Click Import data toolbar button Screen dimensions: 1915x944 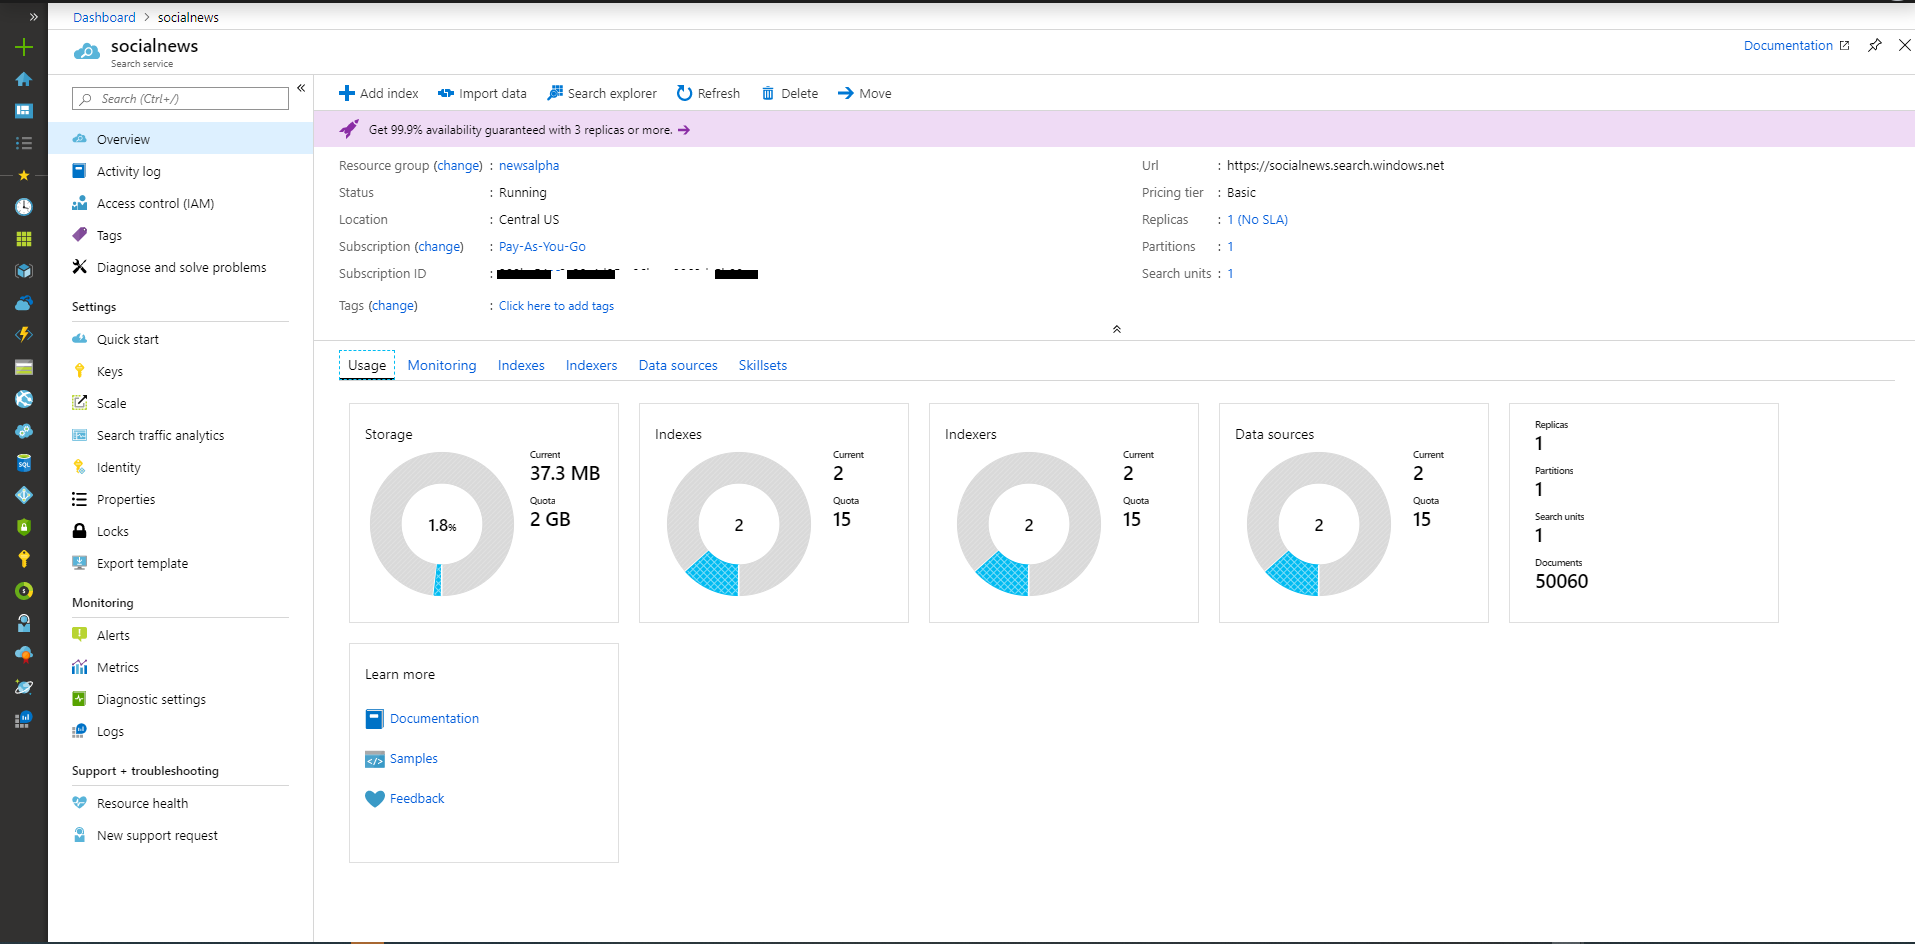(482, 93)
